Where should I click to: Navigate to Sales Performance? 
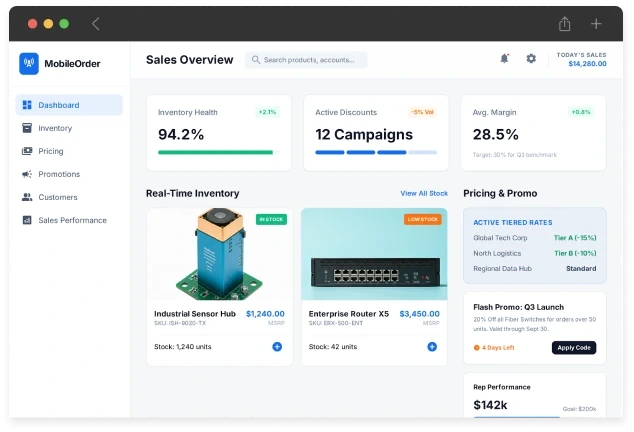[x=69, y=220]
